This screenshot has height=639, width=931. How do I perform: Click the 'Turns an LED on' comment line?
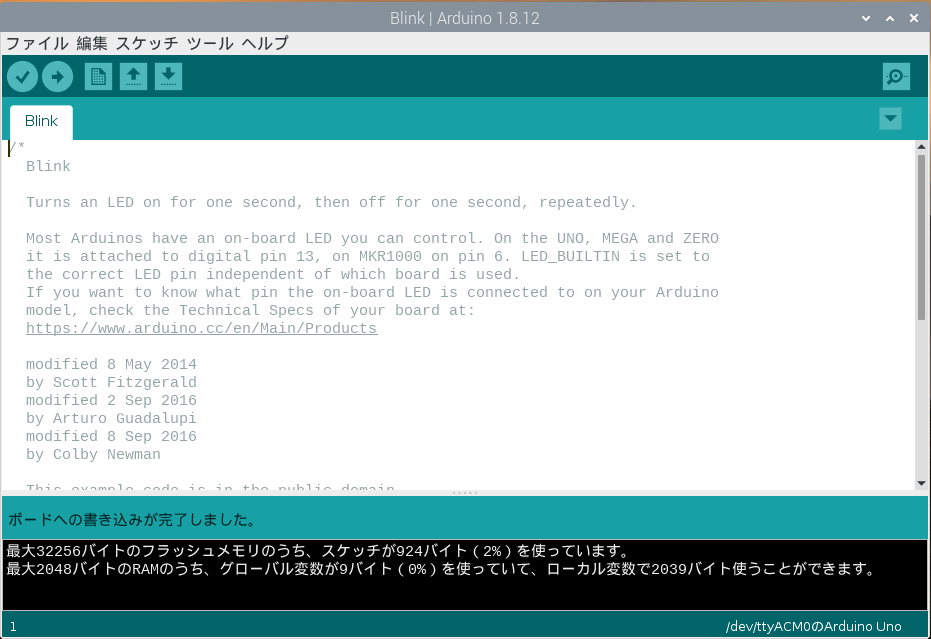point(331,203)
